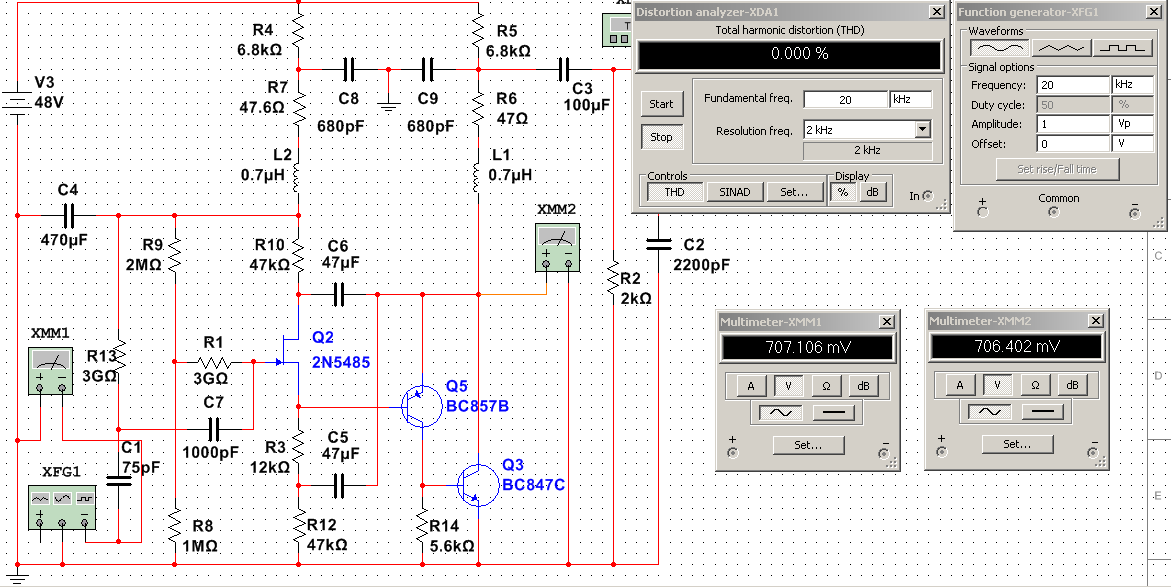
Task: Click Stop in Distortion analyzer
Action: click(661, 137)
